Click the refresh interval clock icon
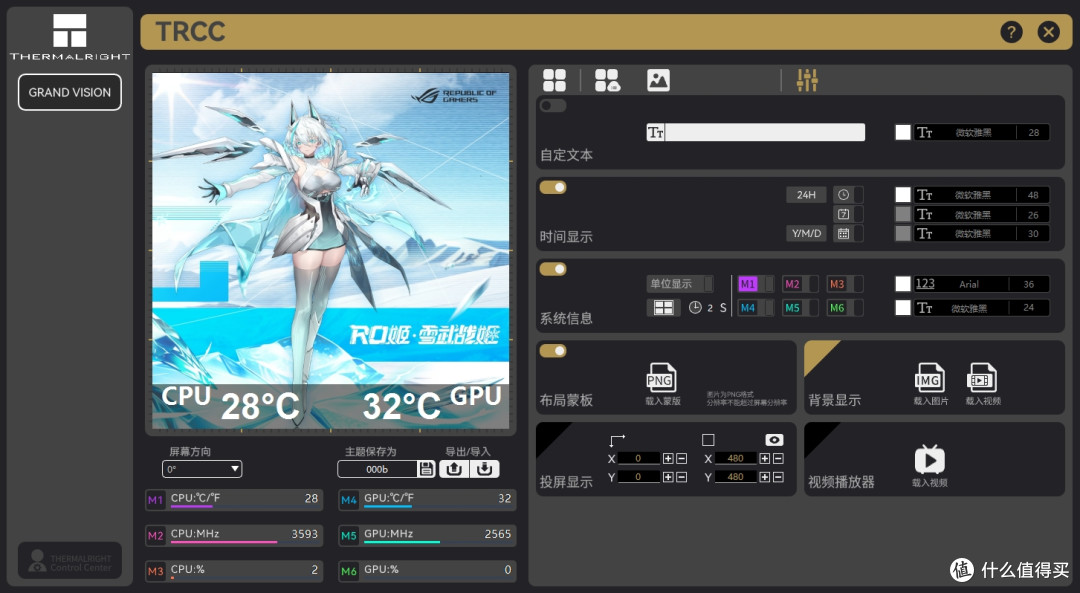The height and width of the screenshot is (593, 1080). point(695,308)
